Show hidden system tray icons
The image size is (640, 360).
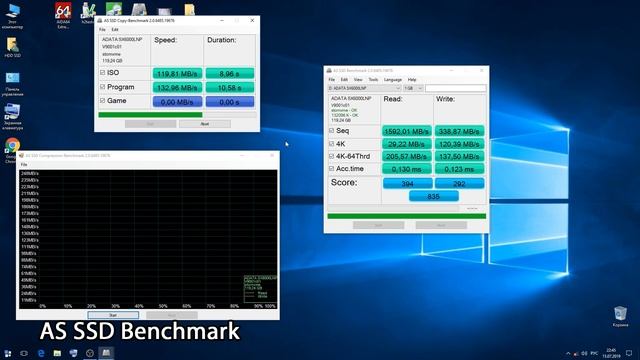(x=568, y=353)
